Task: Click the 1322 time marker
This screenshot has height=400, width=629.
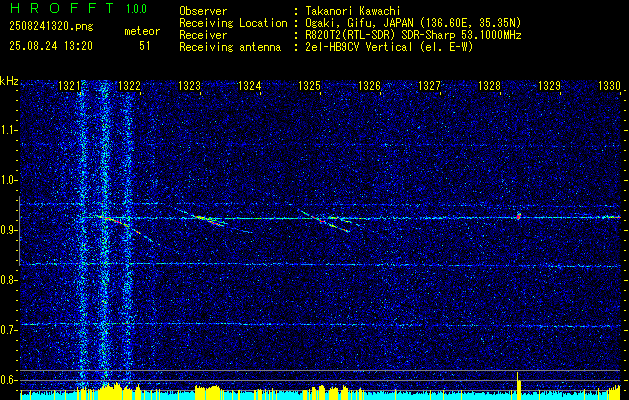Action: point(130,86)
